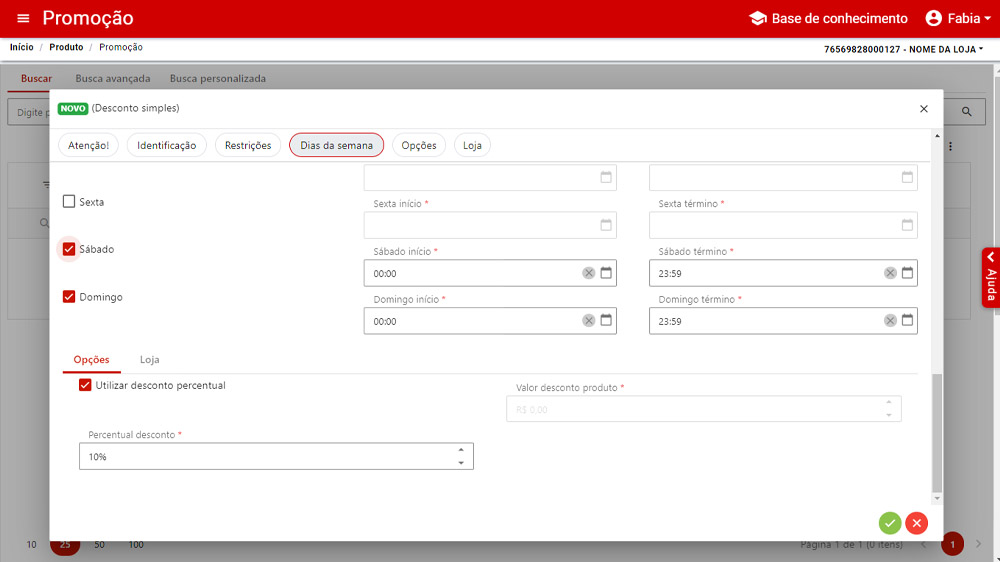Viewport: 1000px width, 562px height.
Task: Jump to the Restrições section chip
Action: click(x=248, y=145)
